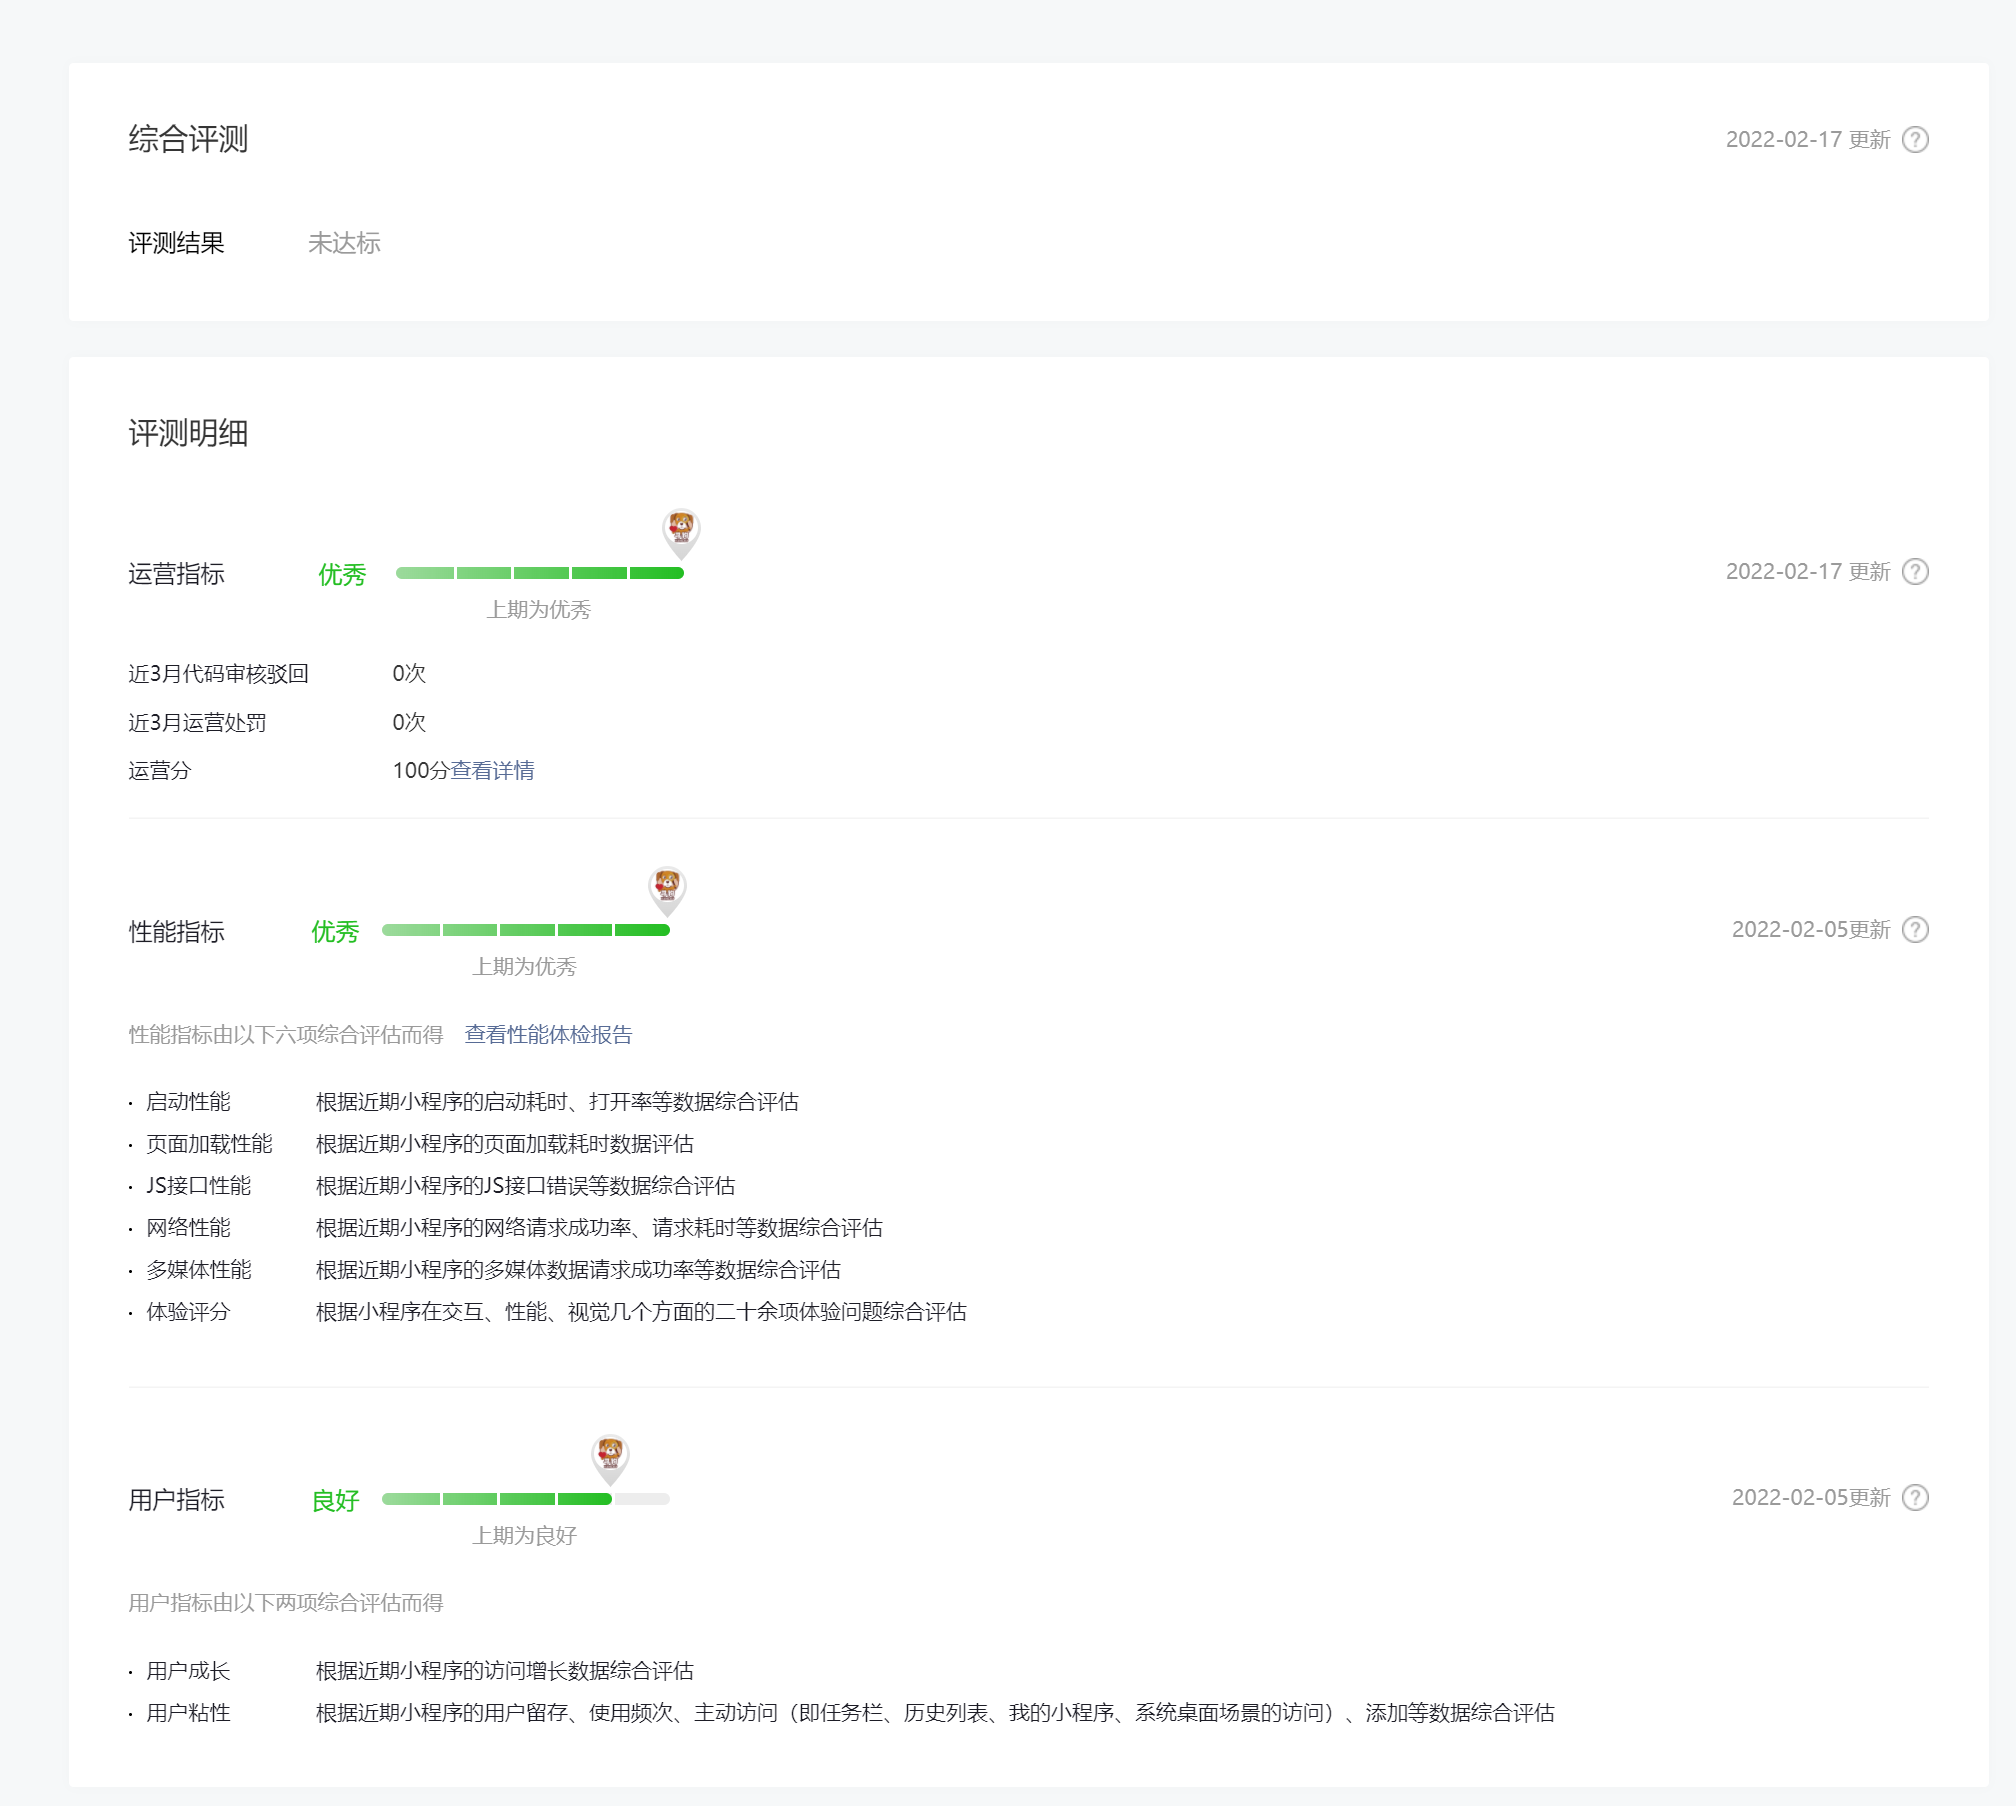The image size is (2016, 1806).
Task: Click the 未达标 evaluation result text
Action: [344, 243]
